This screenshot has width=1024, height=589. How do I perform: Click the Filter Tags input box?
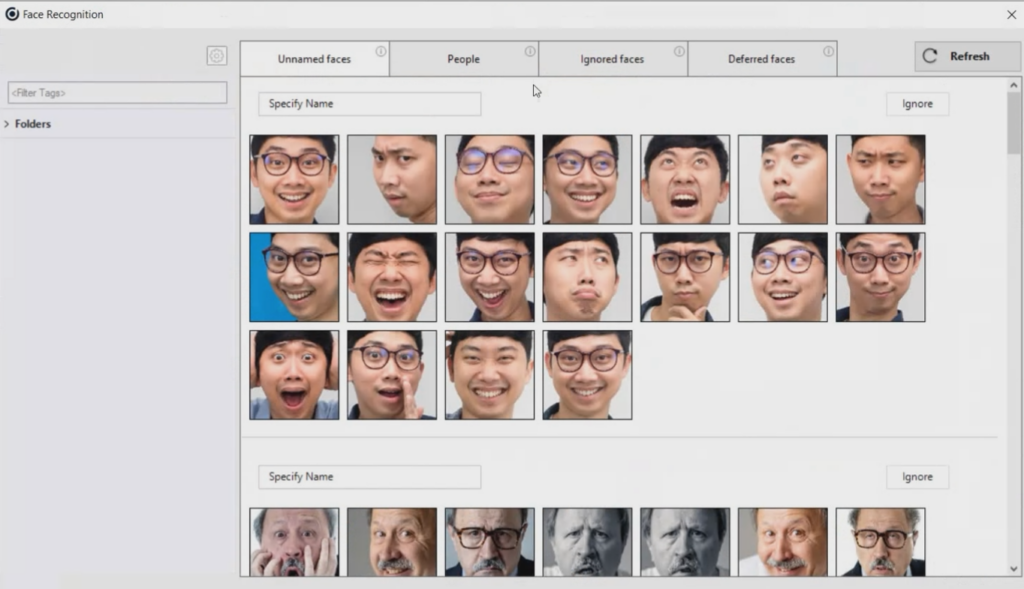[x=118, y=93]
